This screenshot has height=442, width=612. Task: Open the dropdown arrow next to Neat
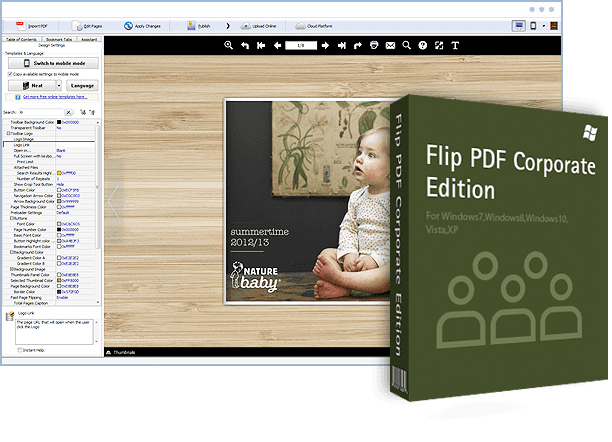click(59, 86)
